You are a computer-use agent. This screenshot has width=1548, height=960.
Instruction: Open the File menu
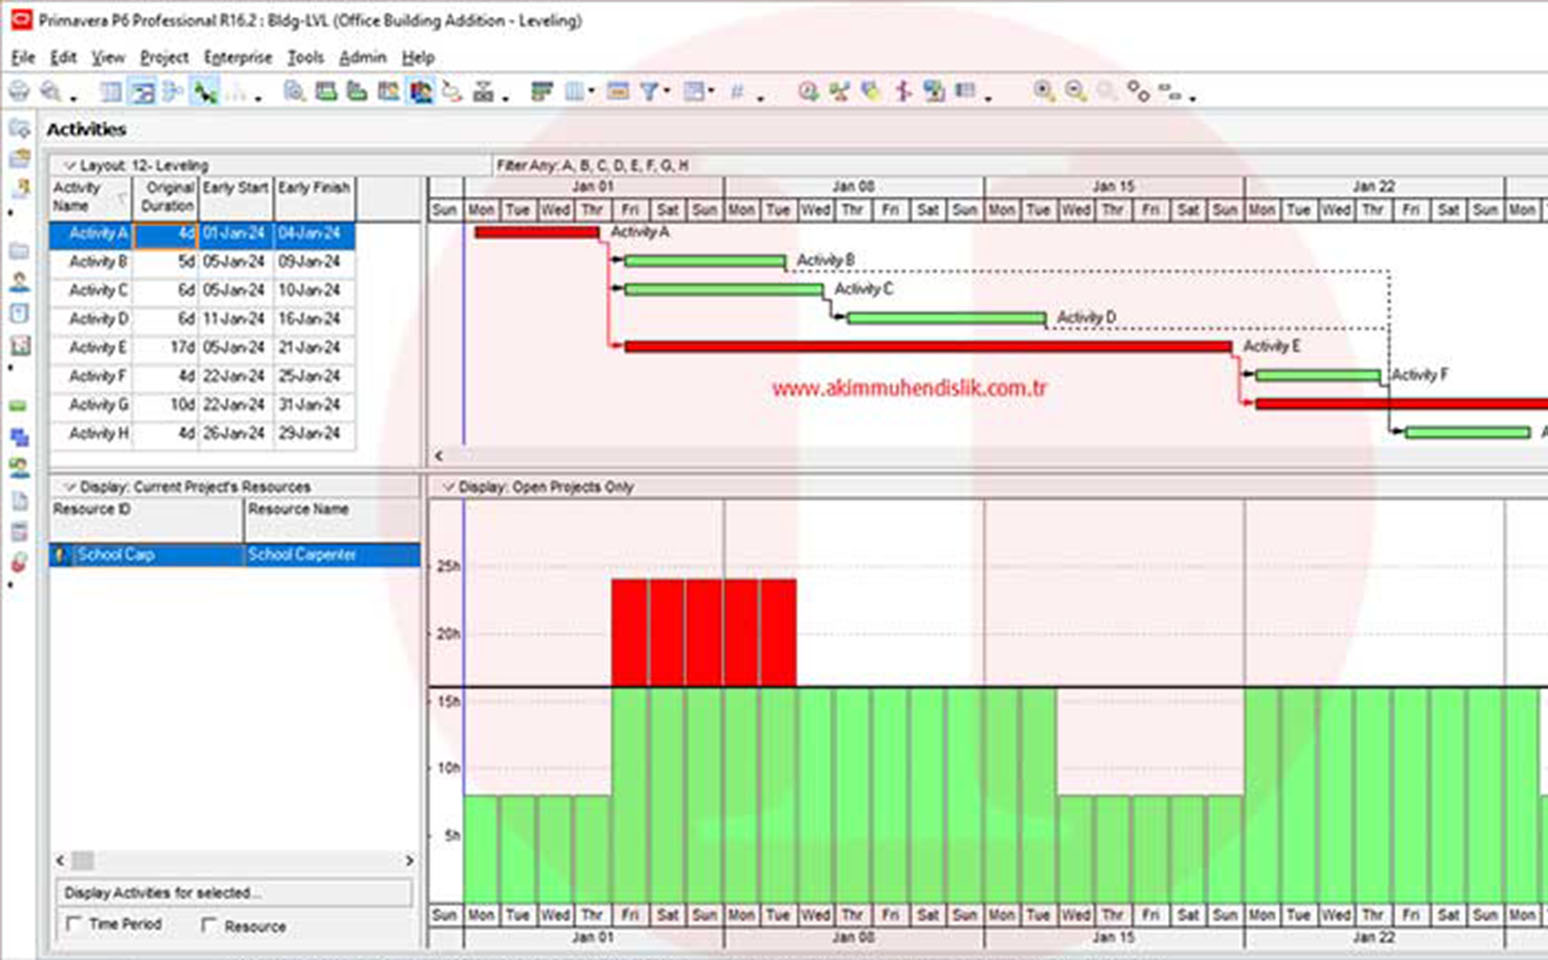pyautogui.click(x=23, y=57)
